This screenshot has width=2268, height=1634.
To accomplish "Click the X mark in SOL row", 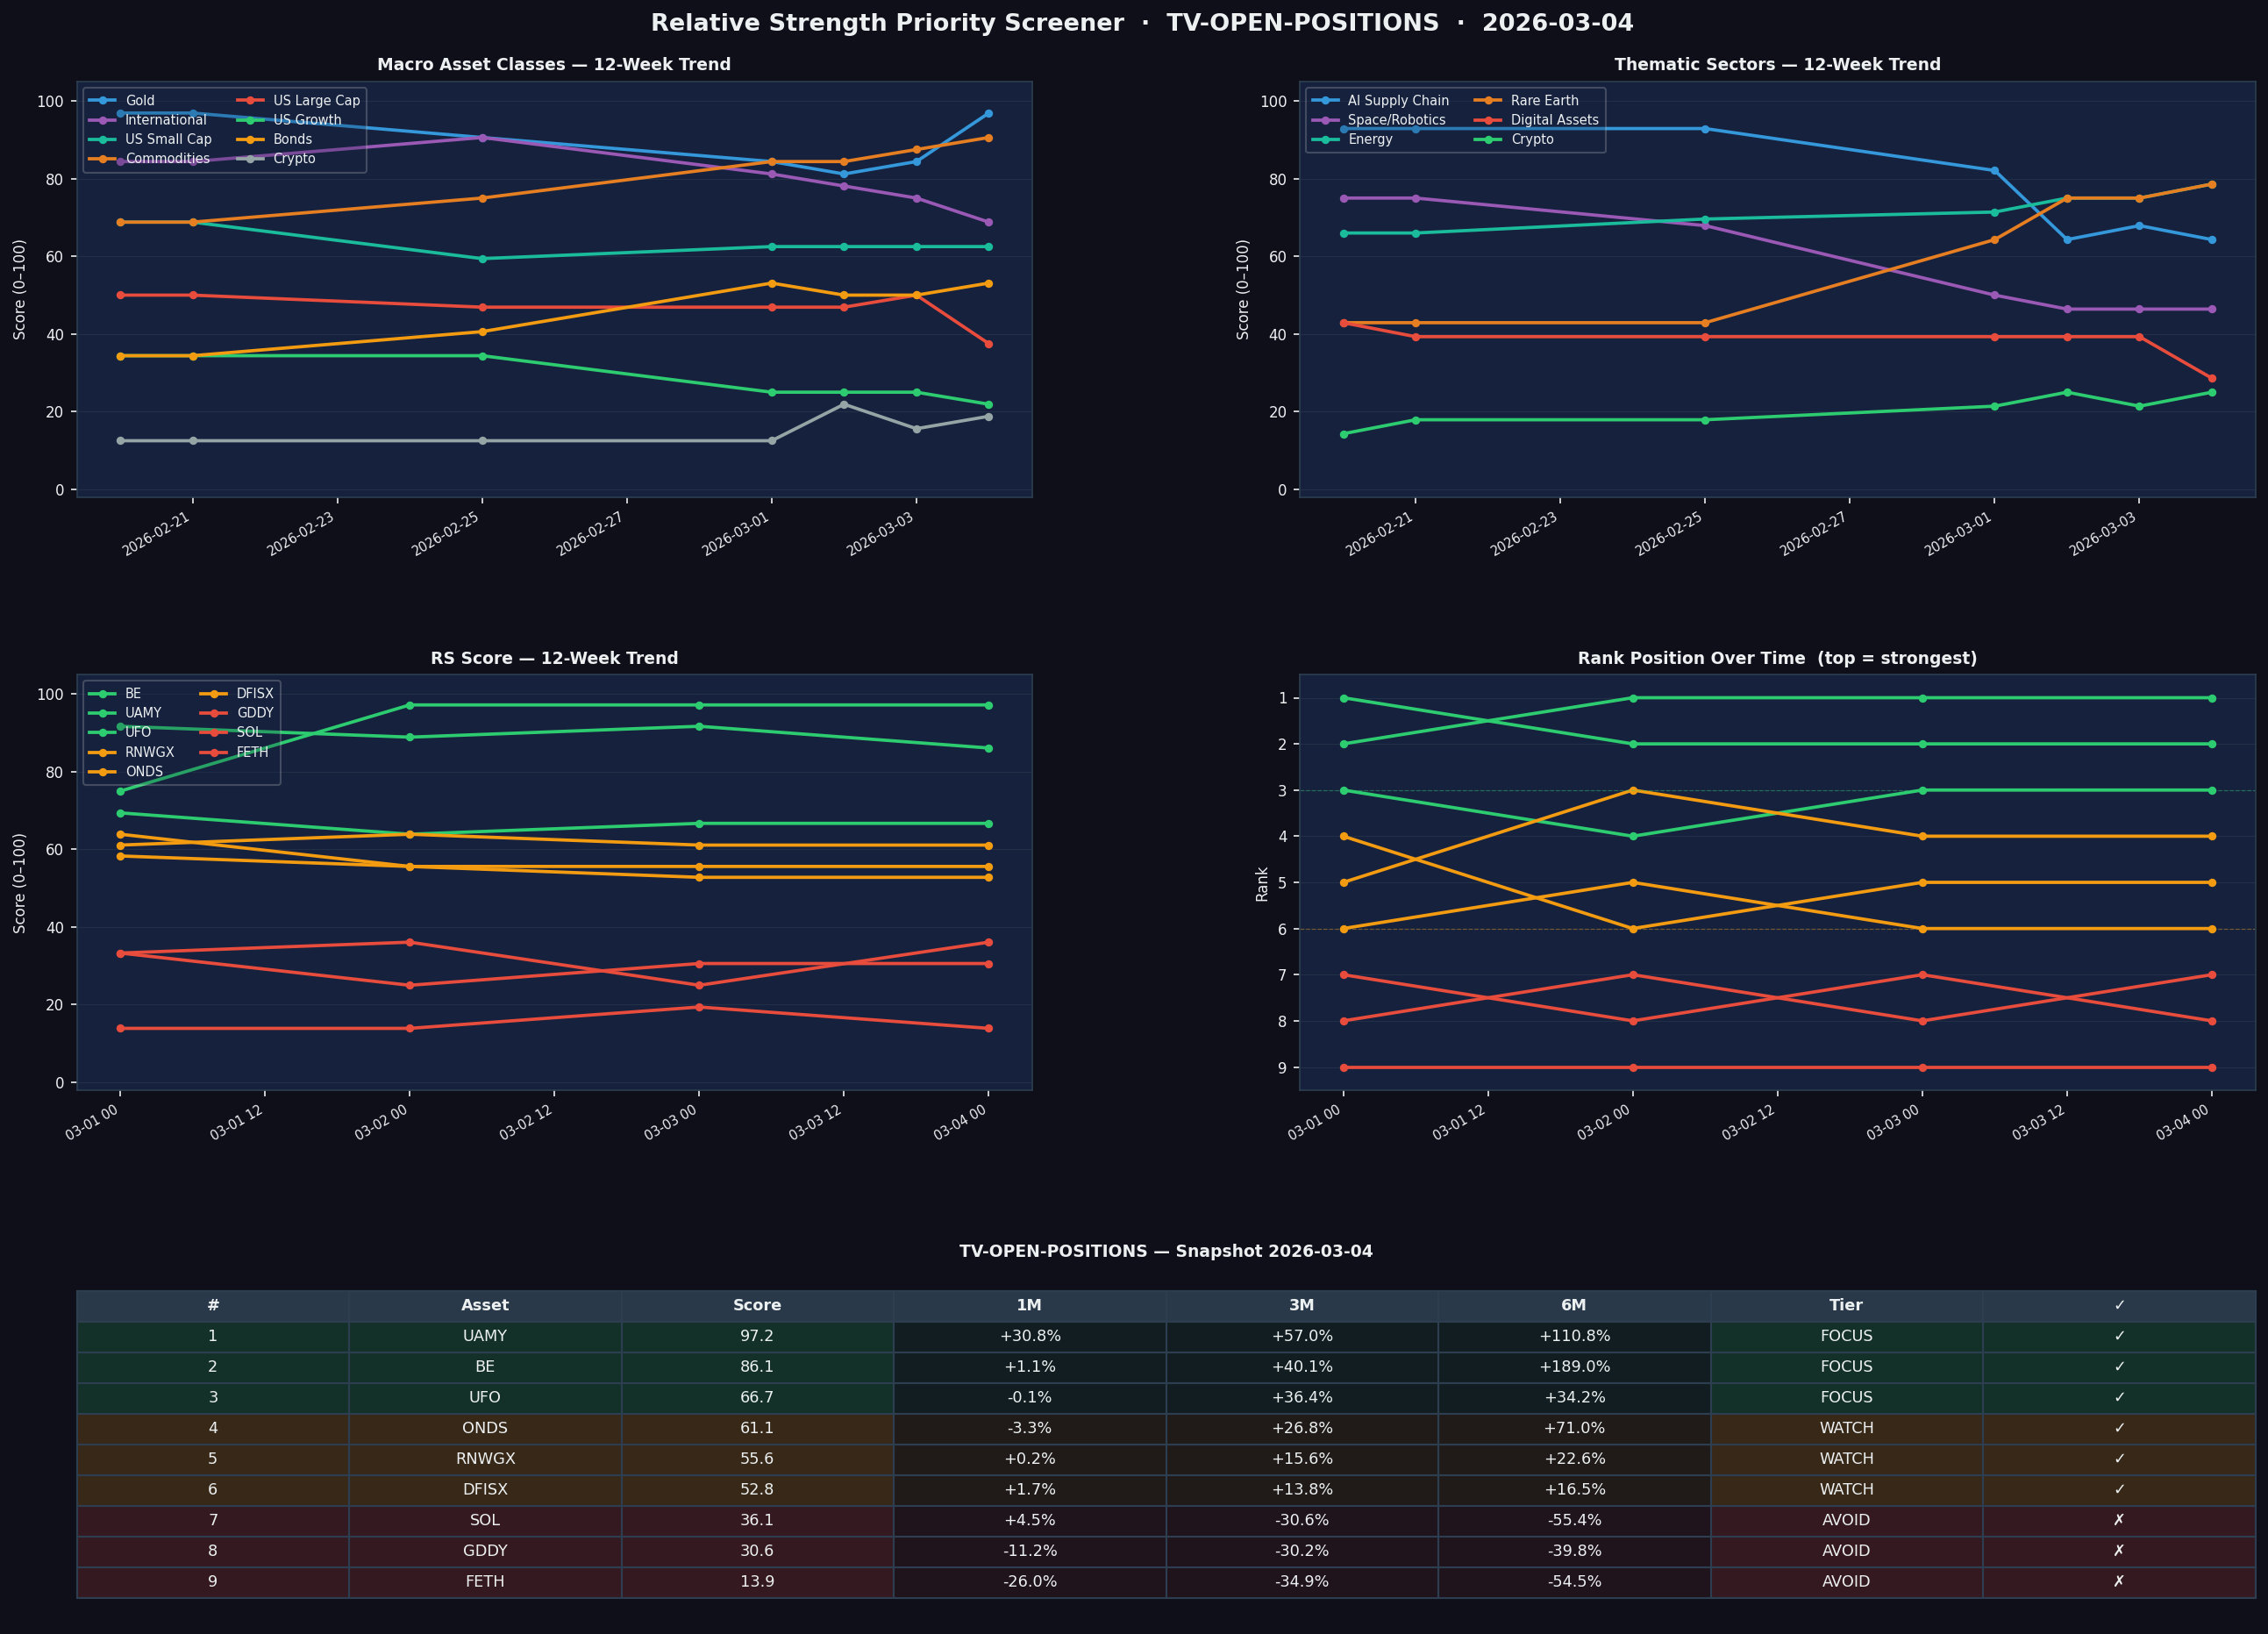I will pyautogui.click(x=2118, y=1520).
